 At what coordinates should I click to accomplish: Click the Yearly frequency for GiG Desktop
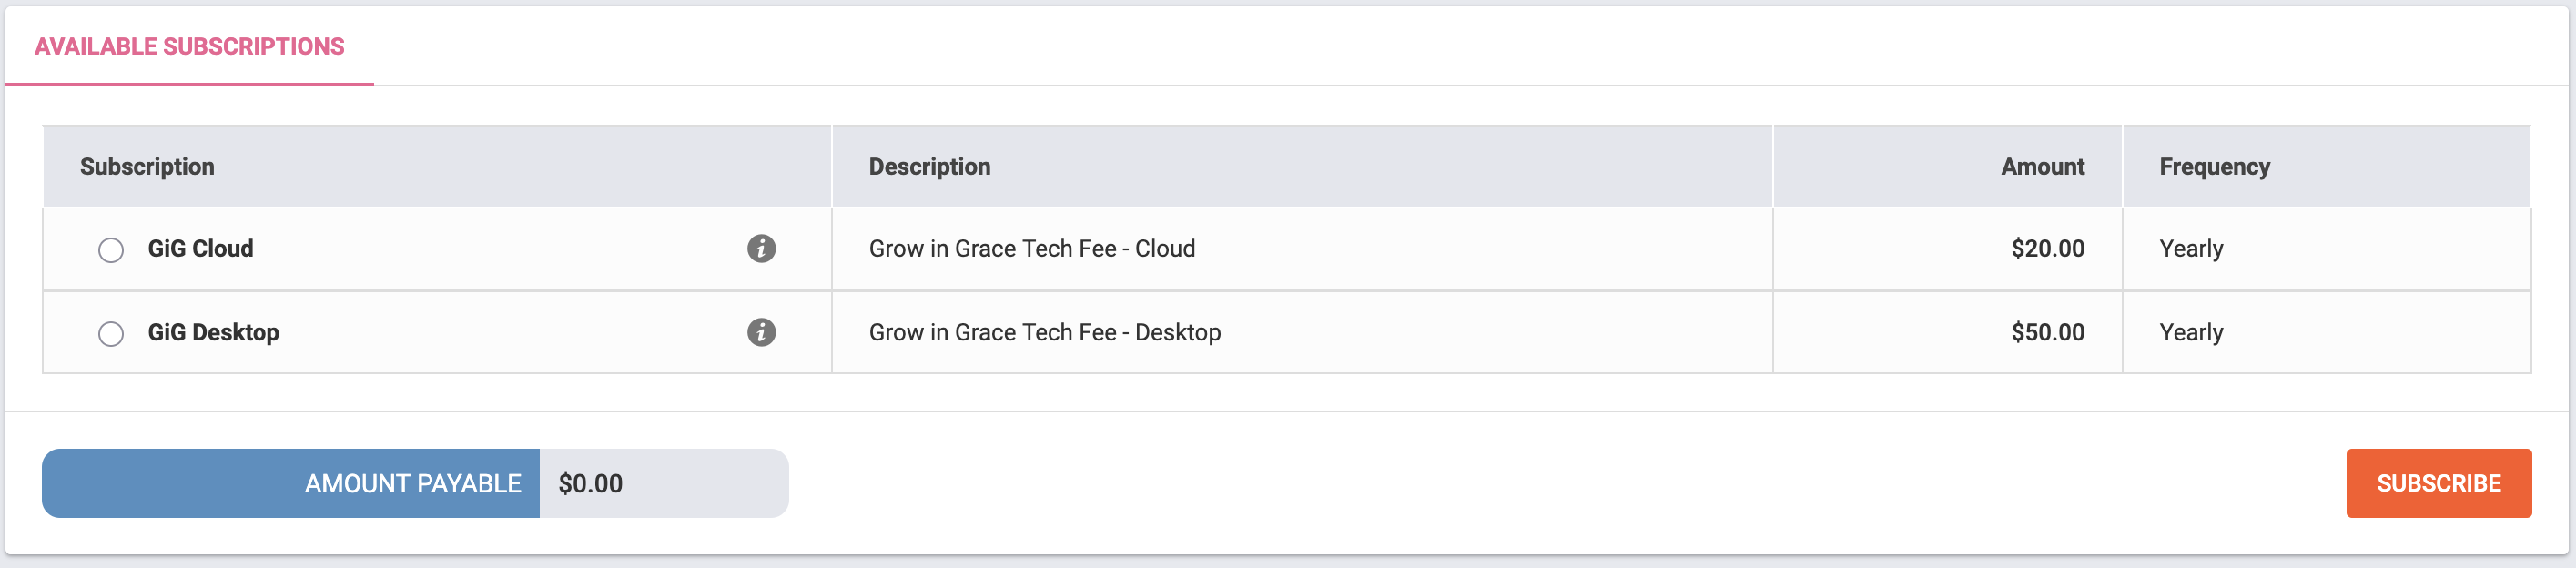click(x=2190, y=332)
